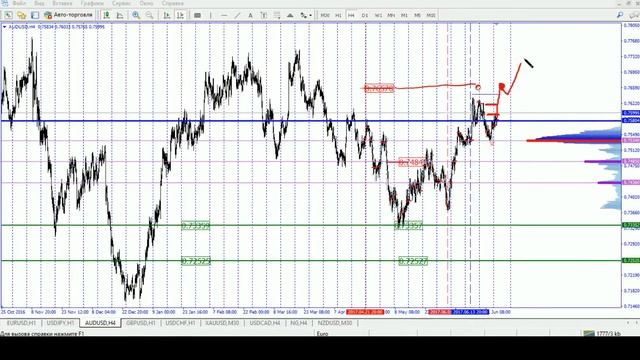Image resolution: width=640 pixels, height=360 pixels.
Task: Switch timeframe to M5
Action: [x=417, y=15]
